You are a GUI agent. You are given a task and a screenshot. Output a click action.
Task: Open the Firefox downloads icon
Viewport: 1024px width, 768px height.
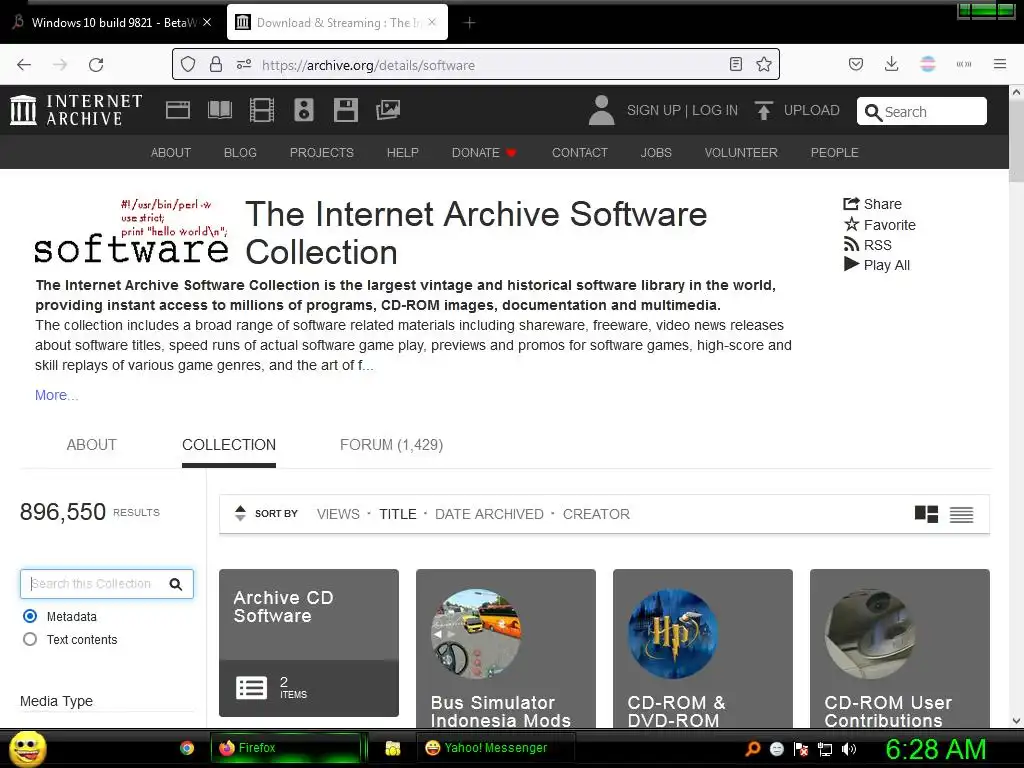coord(891,64)
